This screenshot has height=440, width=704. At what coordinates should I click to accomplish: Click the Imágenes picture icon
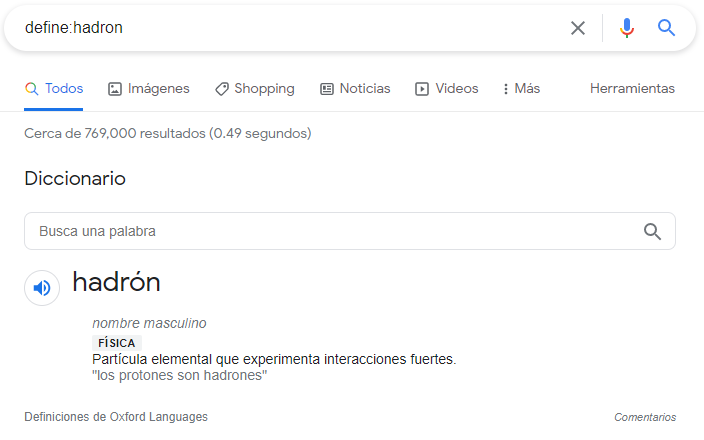point(114,89)
